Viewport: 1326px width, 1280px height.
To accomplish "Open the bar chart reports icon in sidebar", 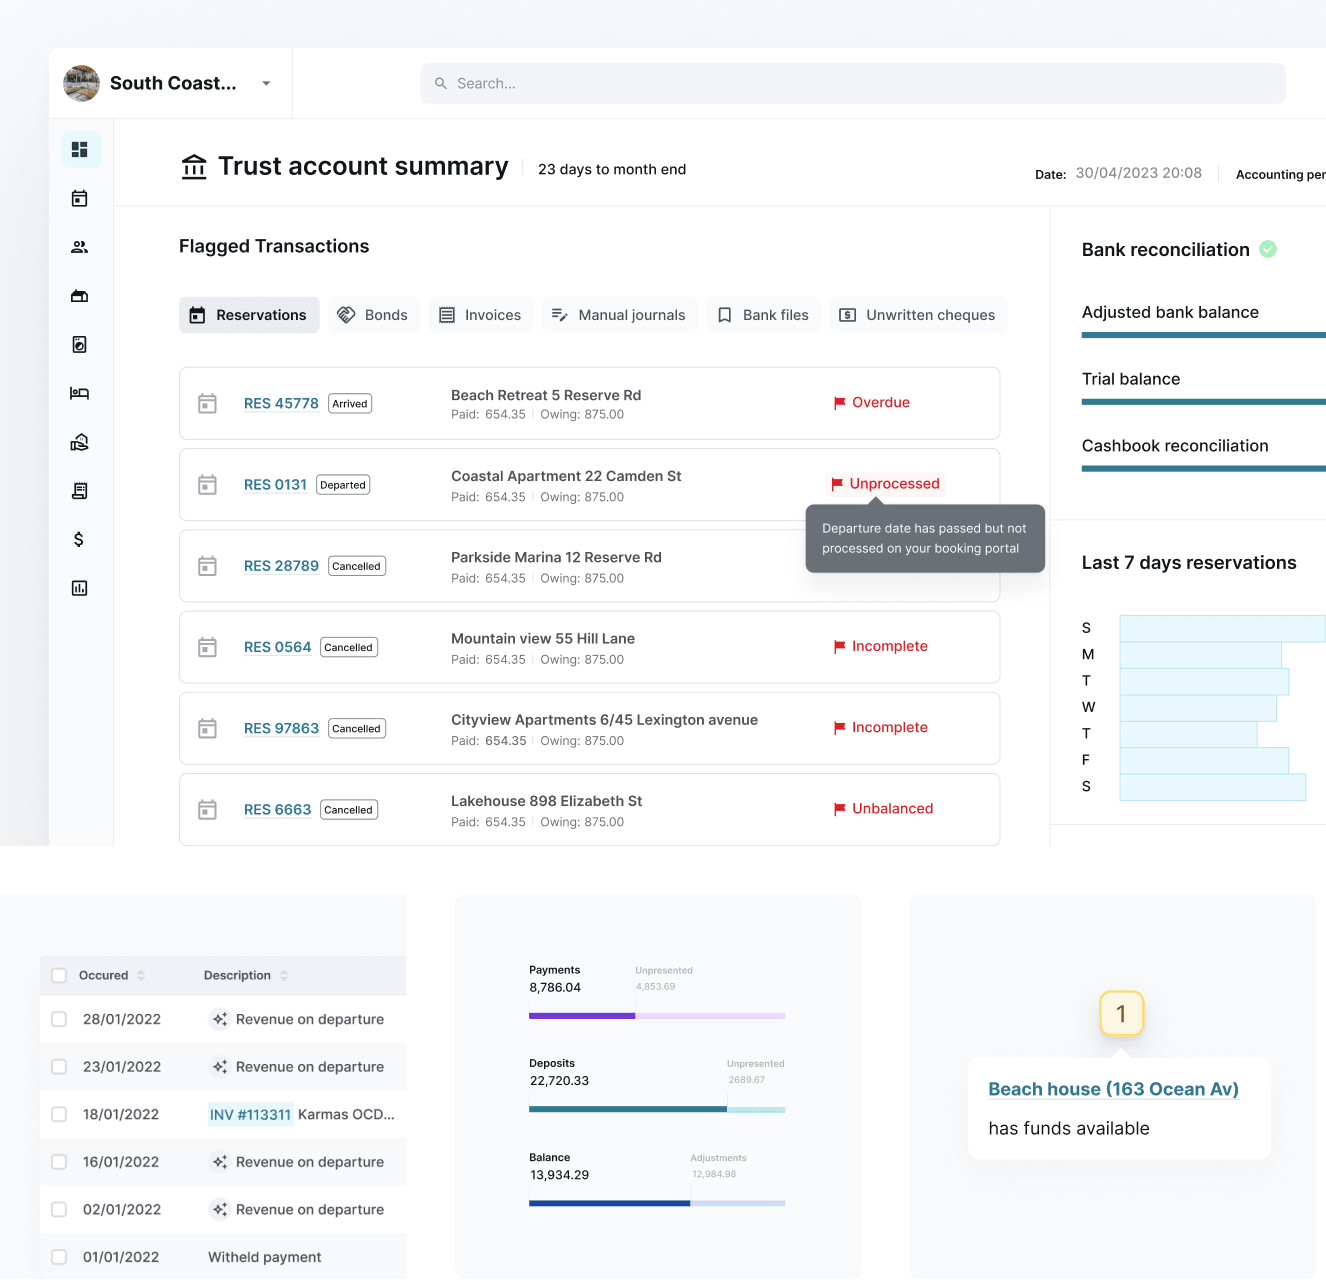I will (80, 588).
